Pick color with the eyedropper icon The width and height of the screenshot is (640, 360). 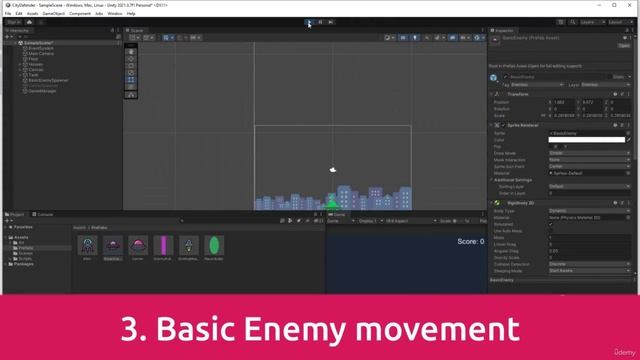629,140
